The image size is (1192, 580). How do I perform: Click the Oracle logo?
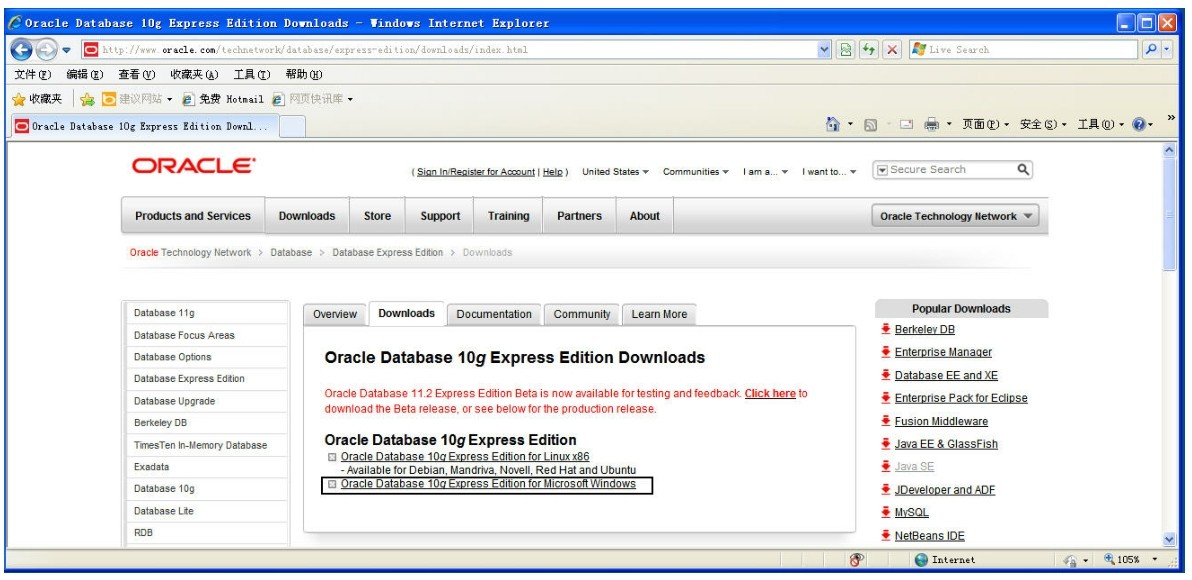193,166
